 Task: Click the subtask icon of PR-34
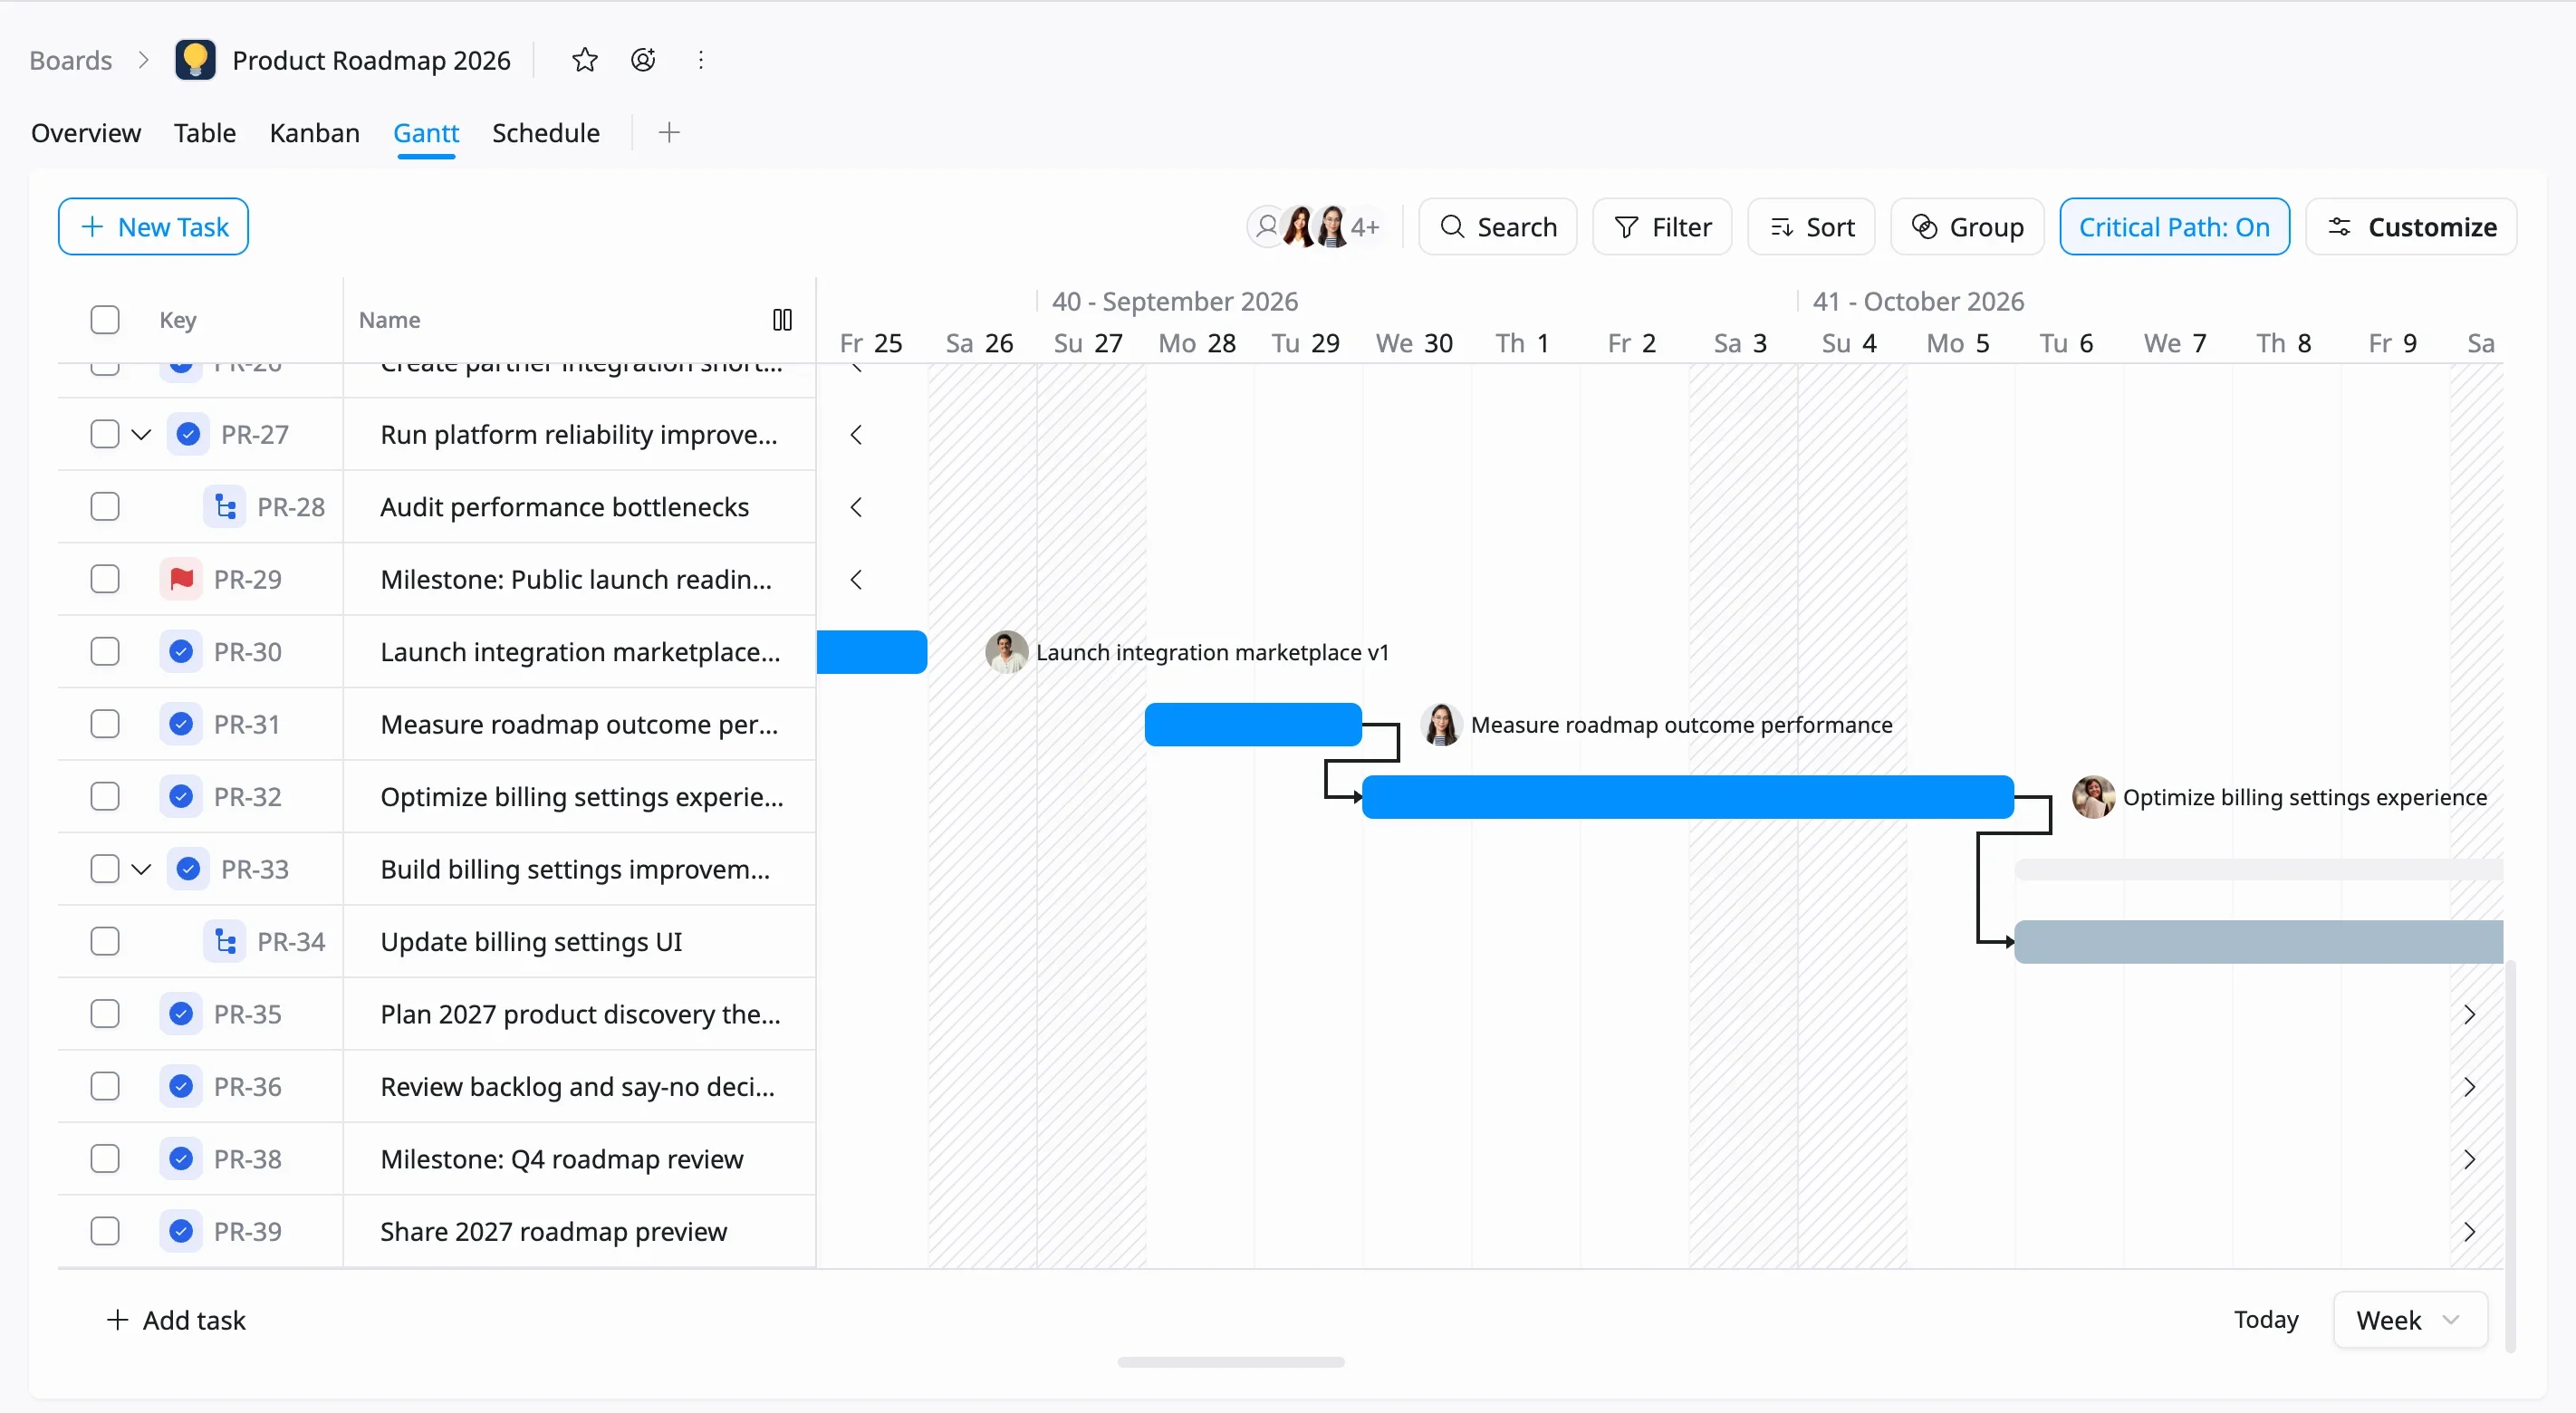tap(225, 942)
